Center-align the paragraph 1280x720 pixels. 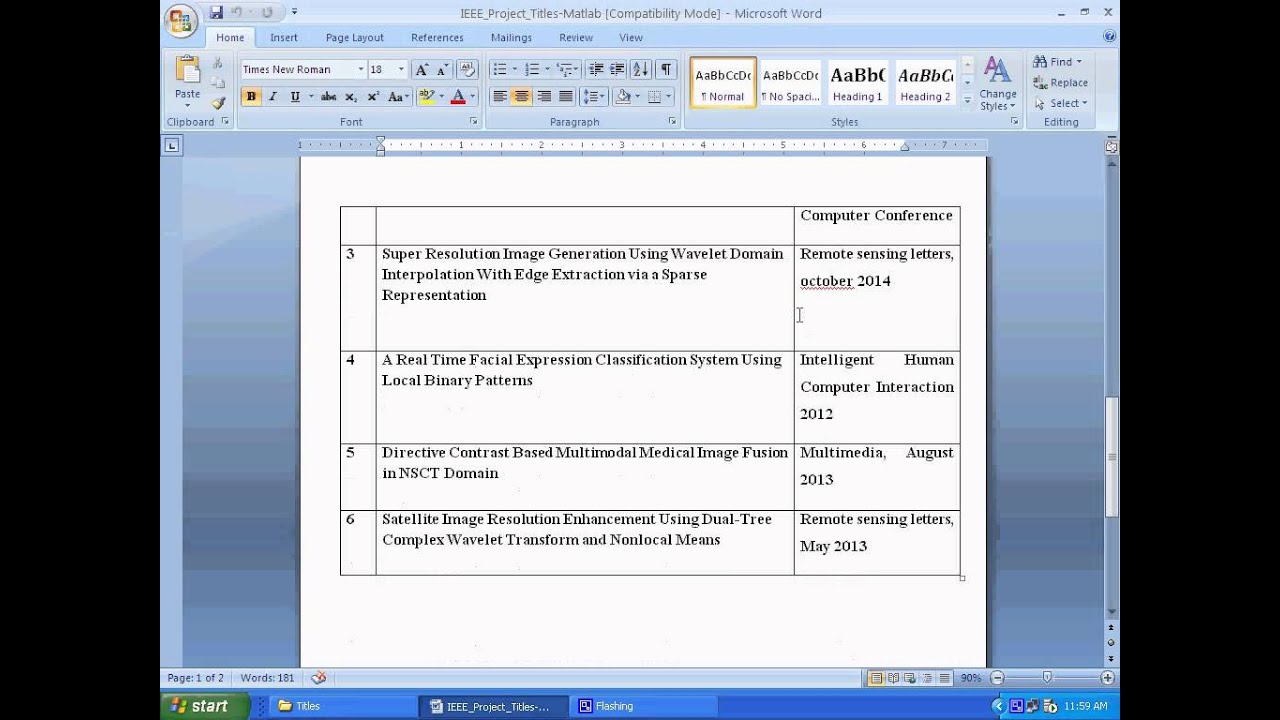521,97
